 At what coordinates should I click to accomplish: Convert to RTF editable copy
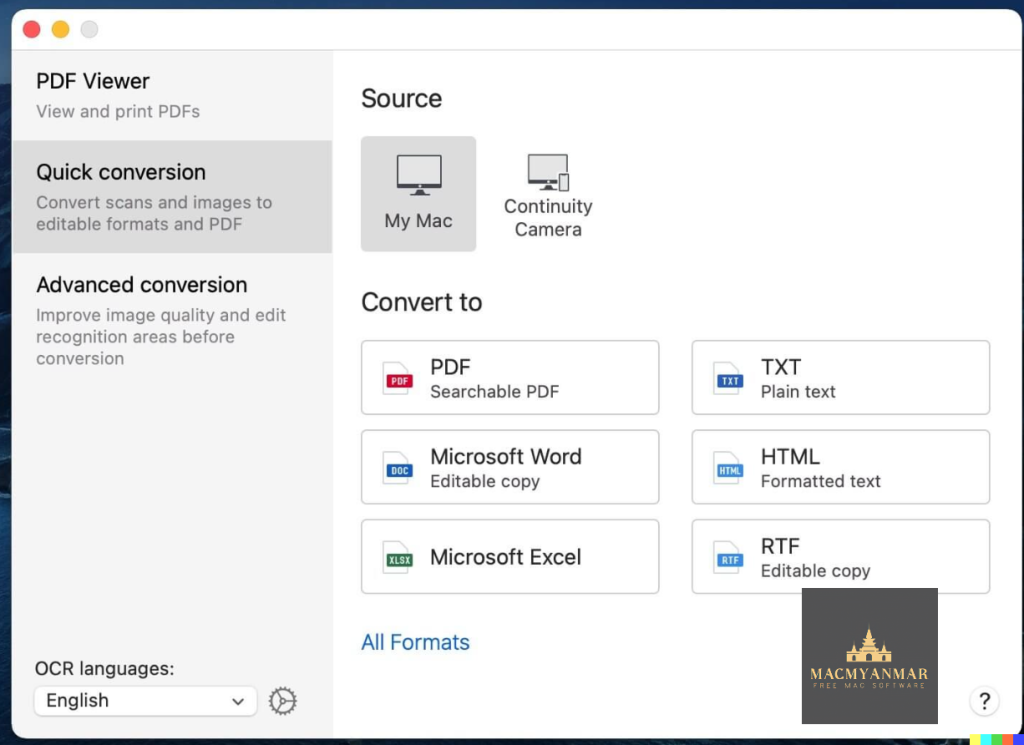(x=840, y=556)
